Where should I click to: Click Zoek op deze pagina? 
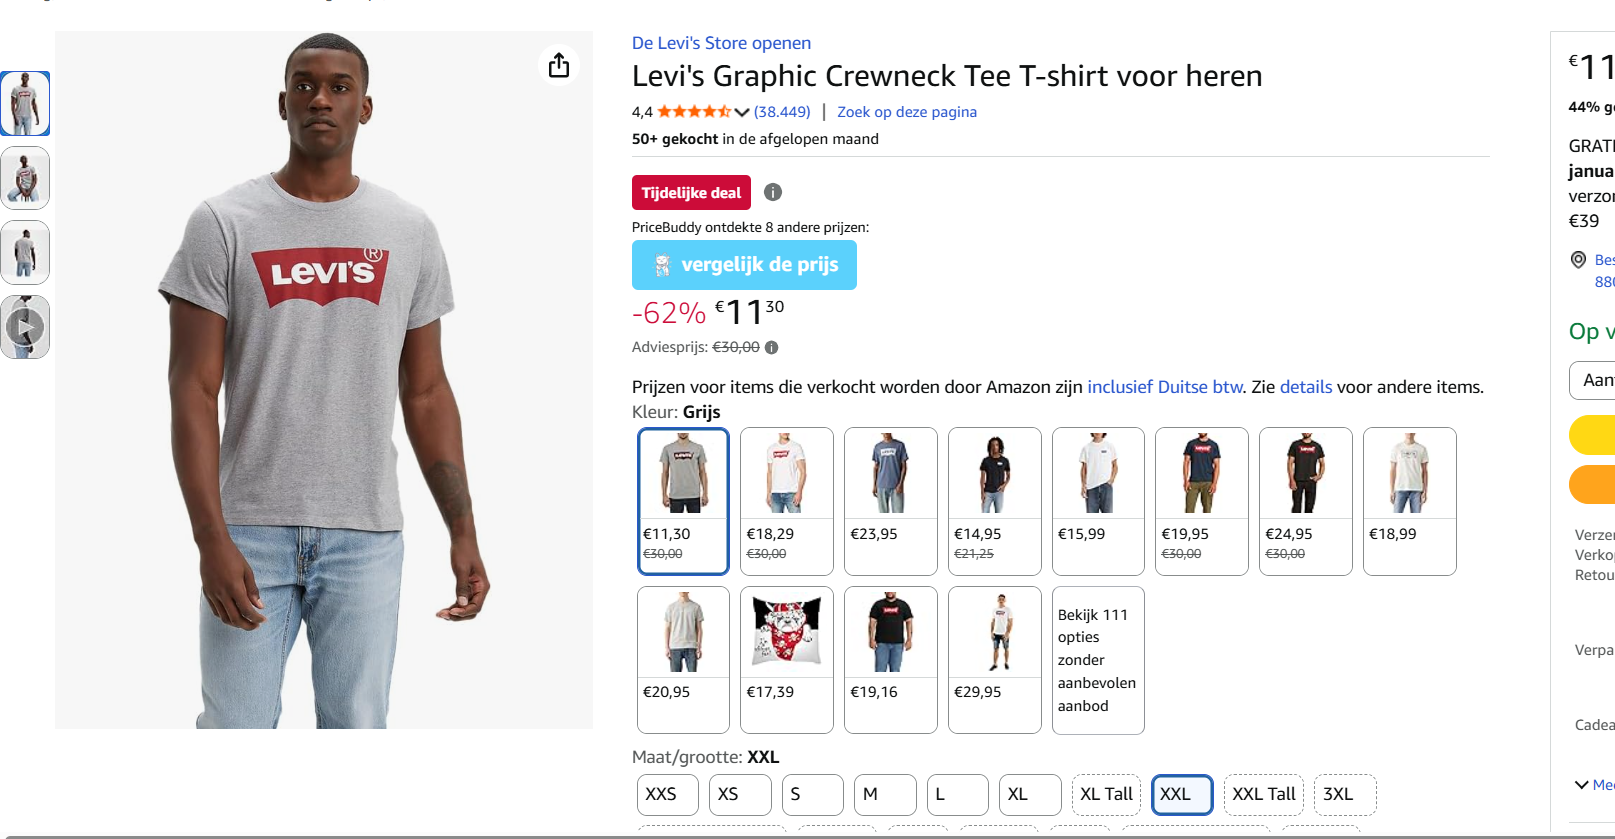coord(906,111)
